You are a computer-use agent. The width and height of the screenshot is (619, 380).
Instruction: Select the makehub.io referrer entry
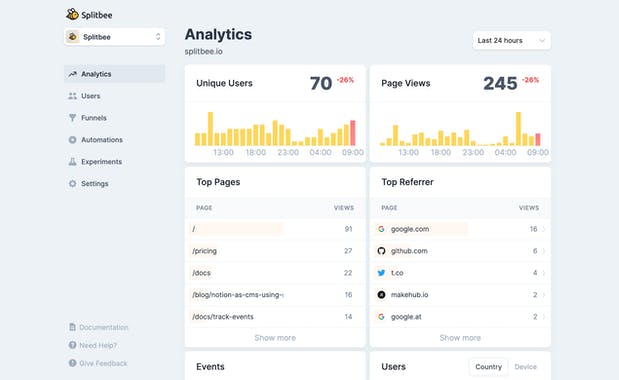(x=460, y=294)
